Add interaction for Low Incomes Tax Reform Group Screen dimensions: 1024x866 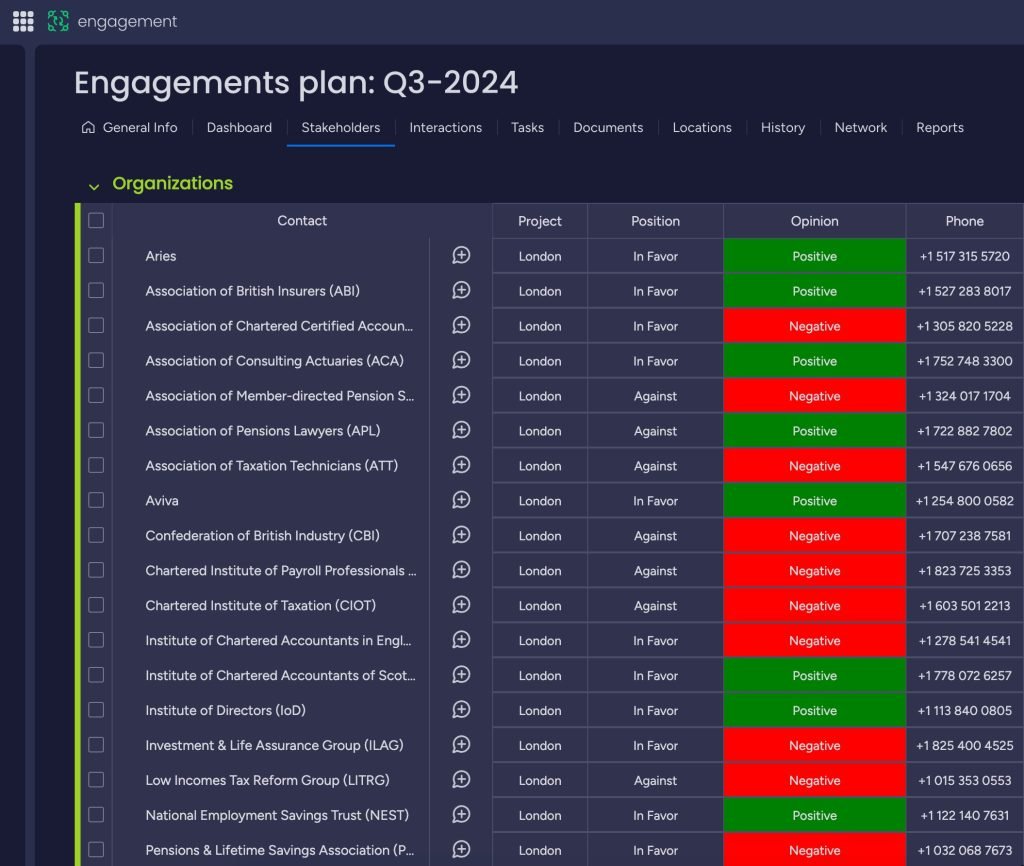click(461, 780)
